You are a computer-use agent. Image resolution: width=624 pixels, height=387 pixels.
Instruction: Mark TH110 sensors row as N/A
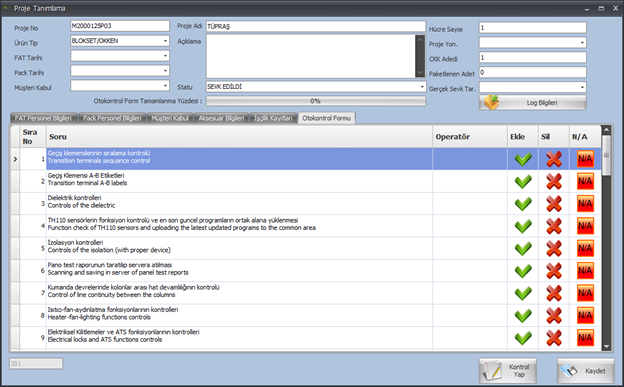point(585,226)
